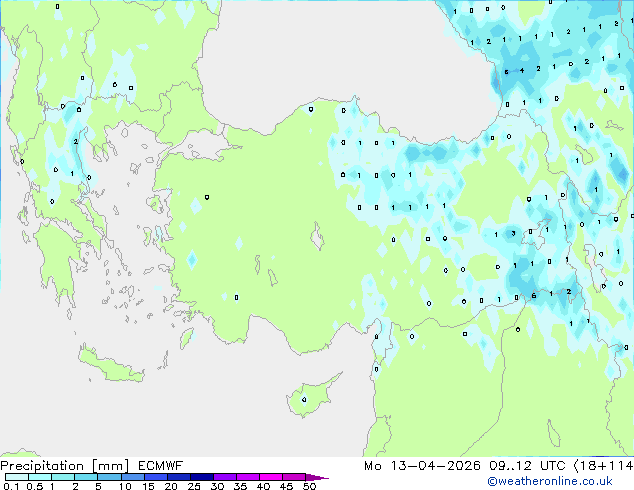The image size is (634, 490).
Task: Click the 0.1–0.5 mm palest legend swatch
Action: (17, 477)
